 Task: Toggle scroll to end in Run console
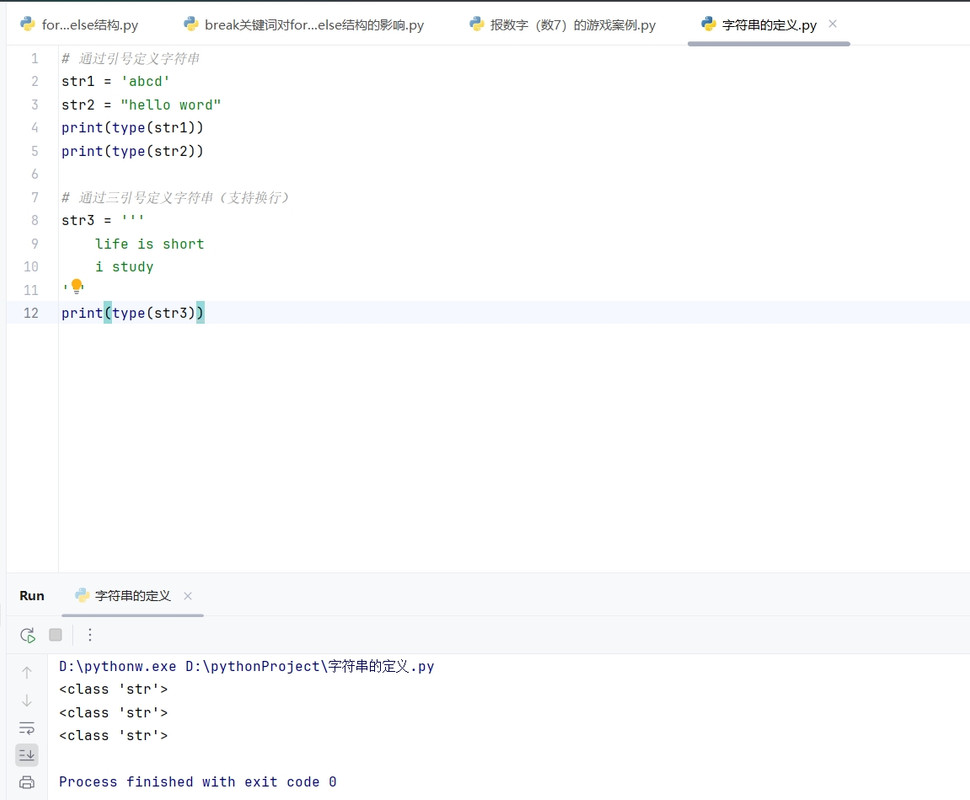click(27, 755)
